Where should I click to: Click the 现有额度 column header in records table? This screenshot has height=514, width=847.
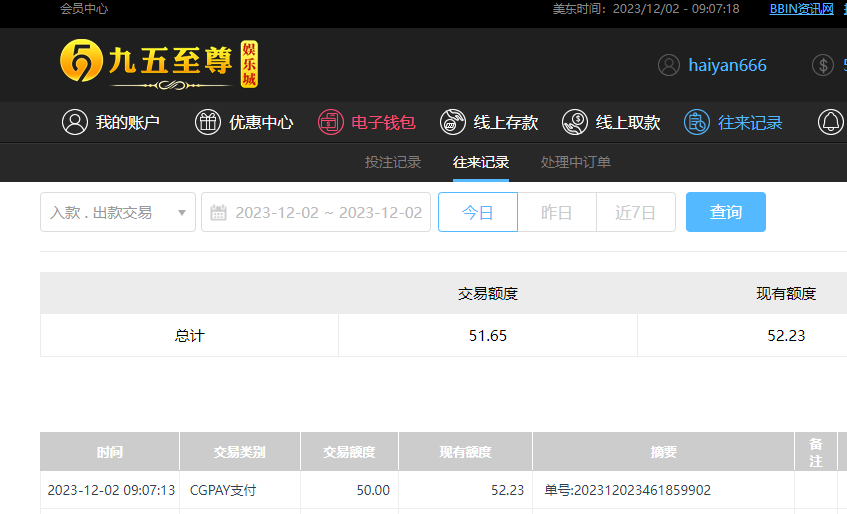466,451
